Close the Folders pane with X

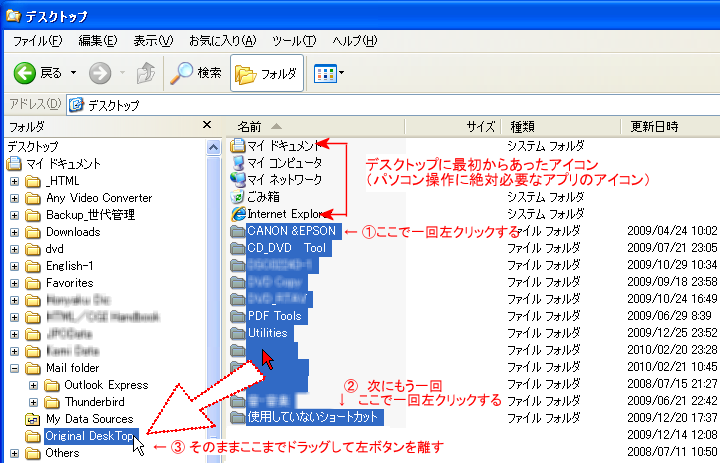[x=207, y=125]
